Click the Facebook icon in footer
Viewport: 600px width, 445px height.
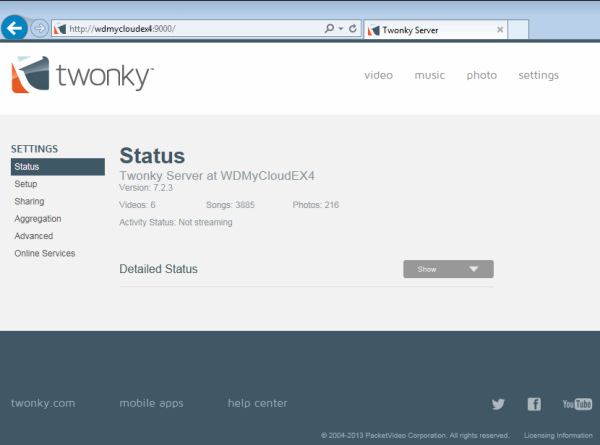pos(534,404)
